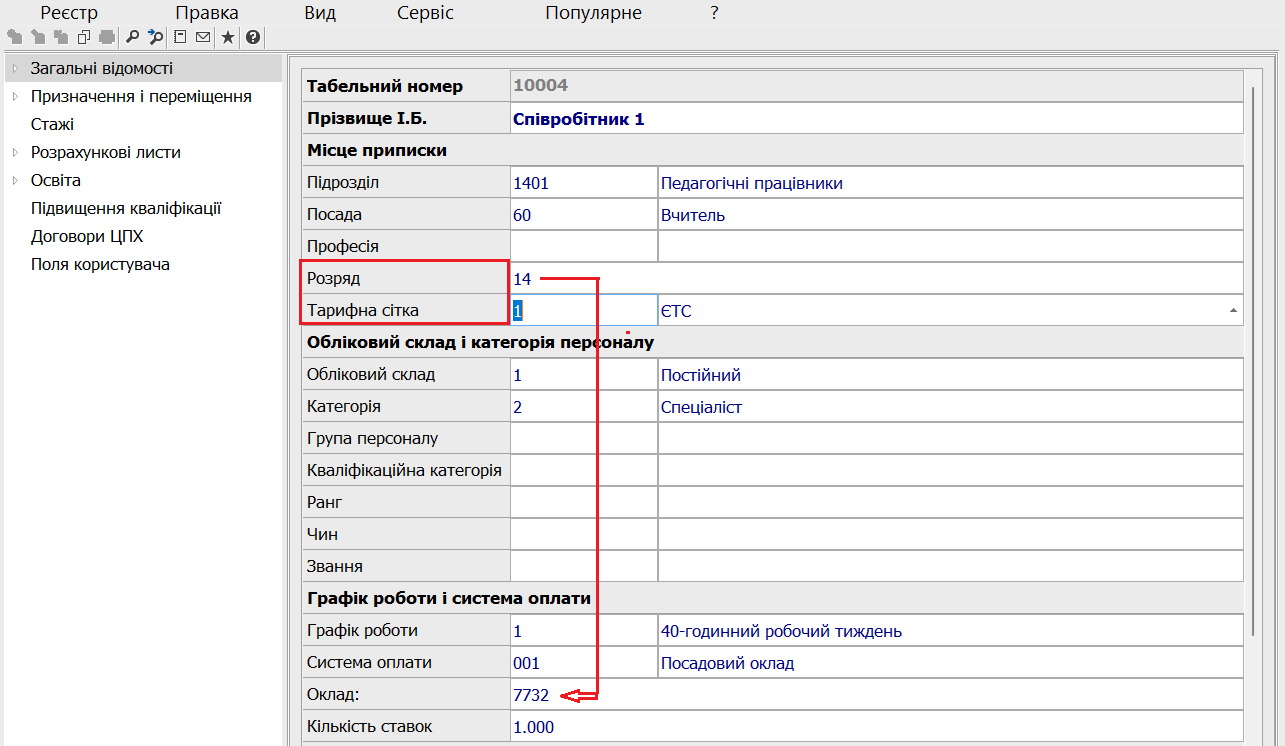Click the first greyed toolbar icon
Image resolution: width=1285 pixels, height=746 pixels.
14,38
